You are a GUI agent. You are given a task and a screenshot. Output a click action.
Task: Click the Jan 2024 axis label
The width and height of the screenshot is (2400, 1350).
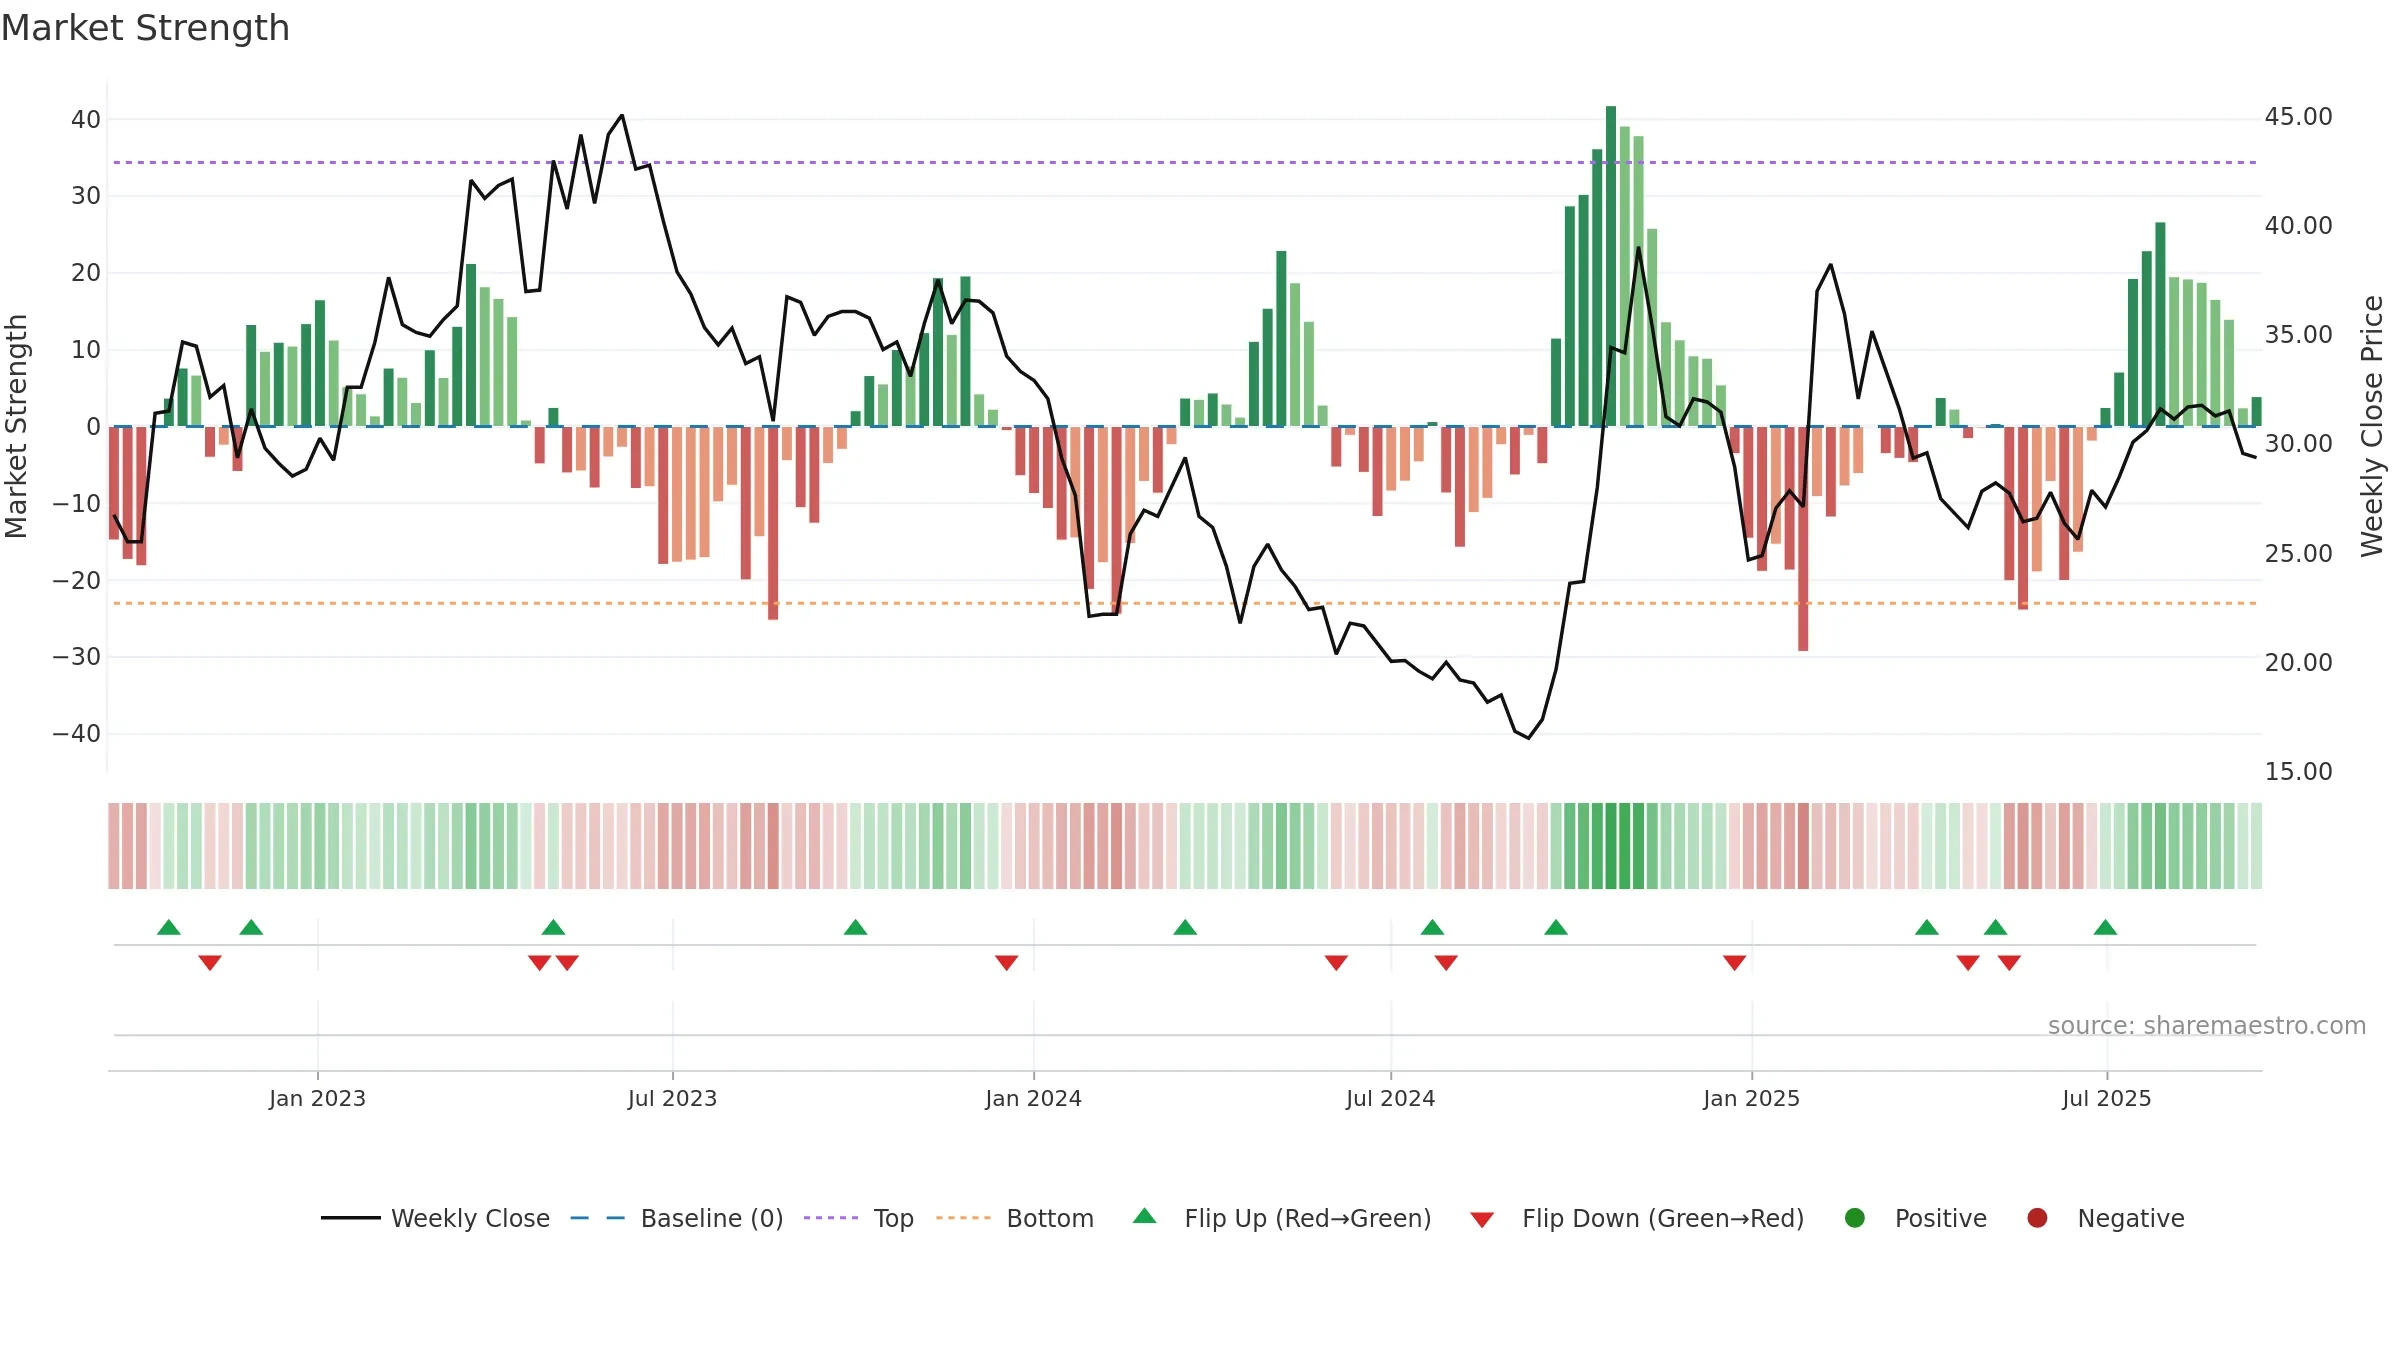(x=1033, y=1098)
